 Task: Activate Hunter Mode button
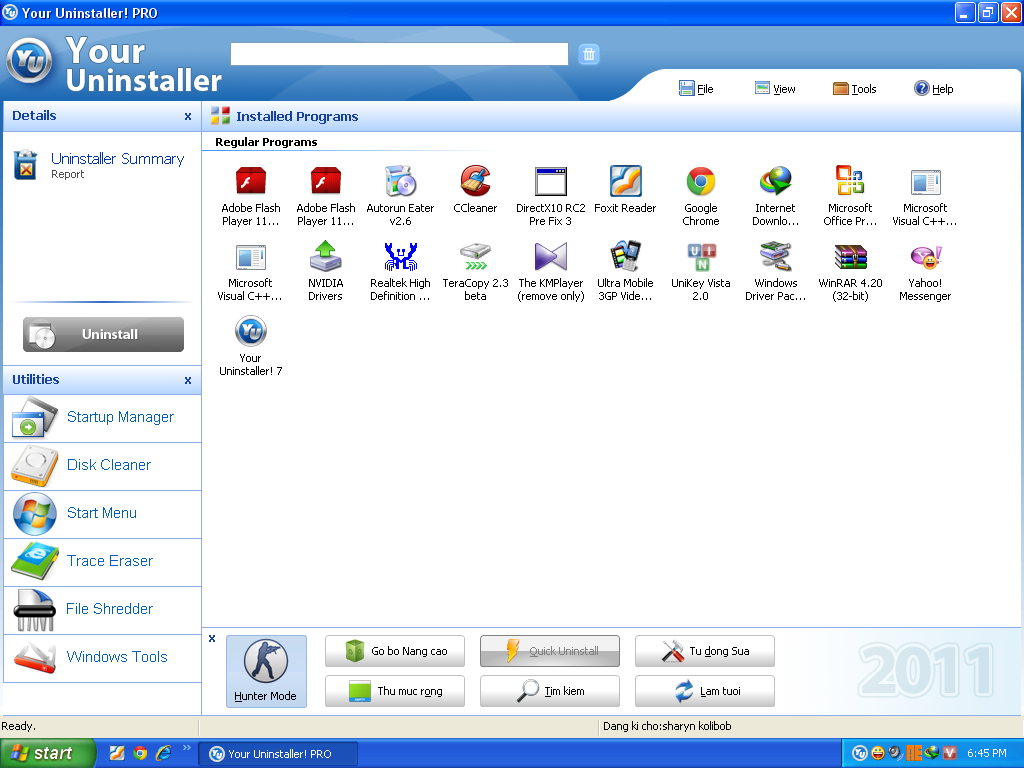[266, 671]
